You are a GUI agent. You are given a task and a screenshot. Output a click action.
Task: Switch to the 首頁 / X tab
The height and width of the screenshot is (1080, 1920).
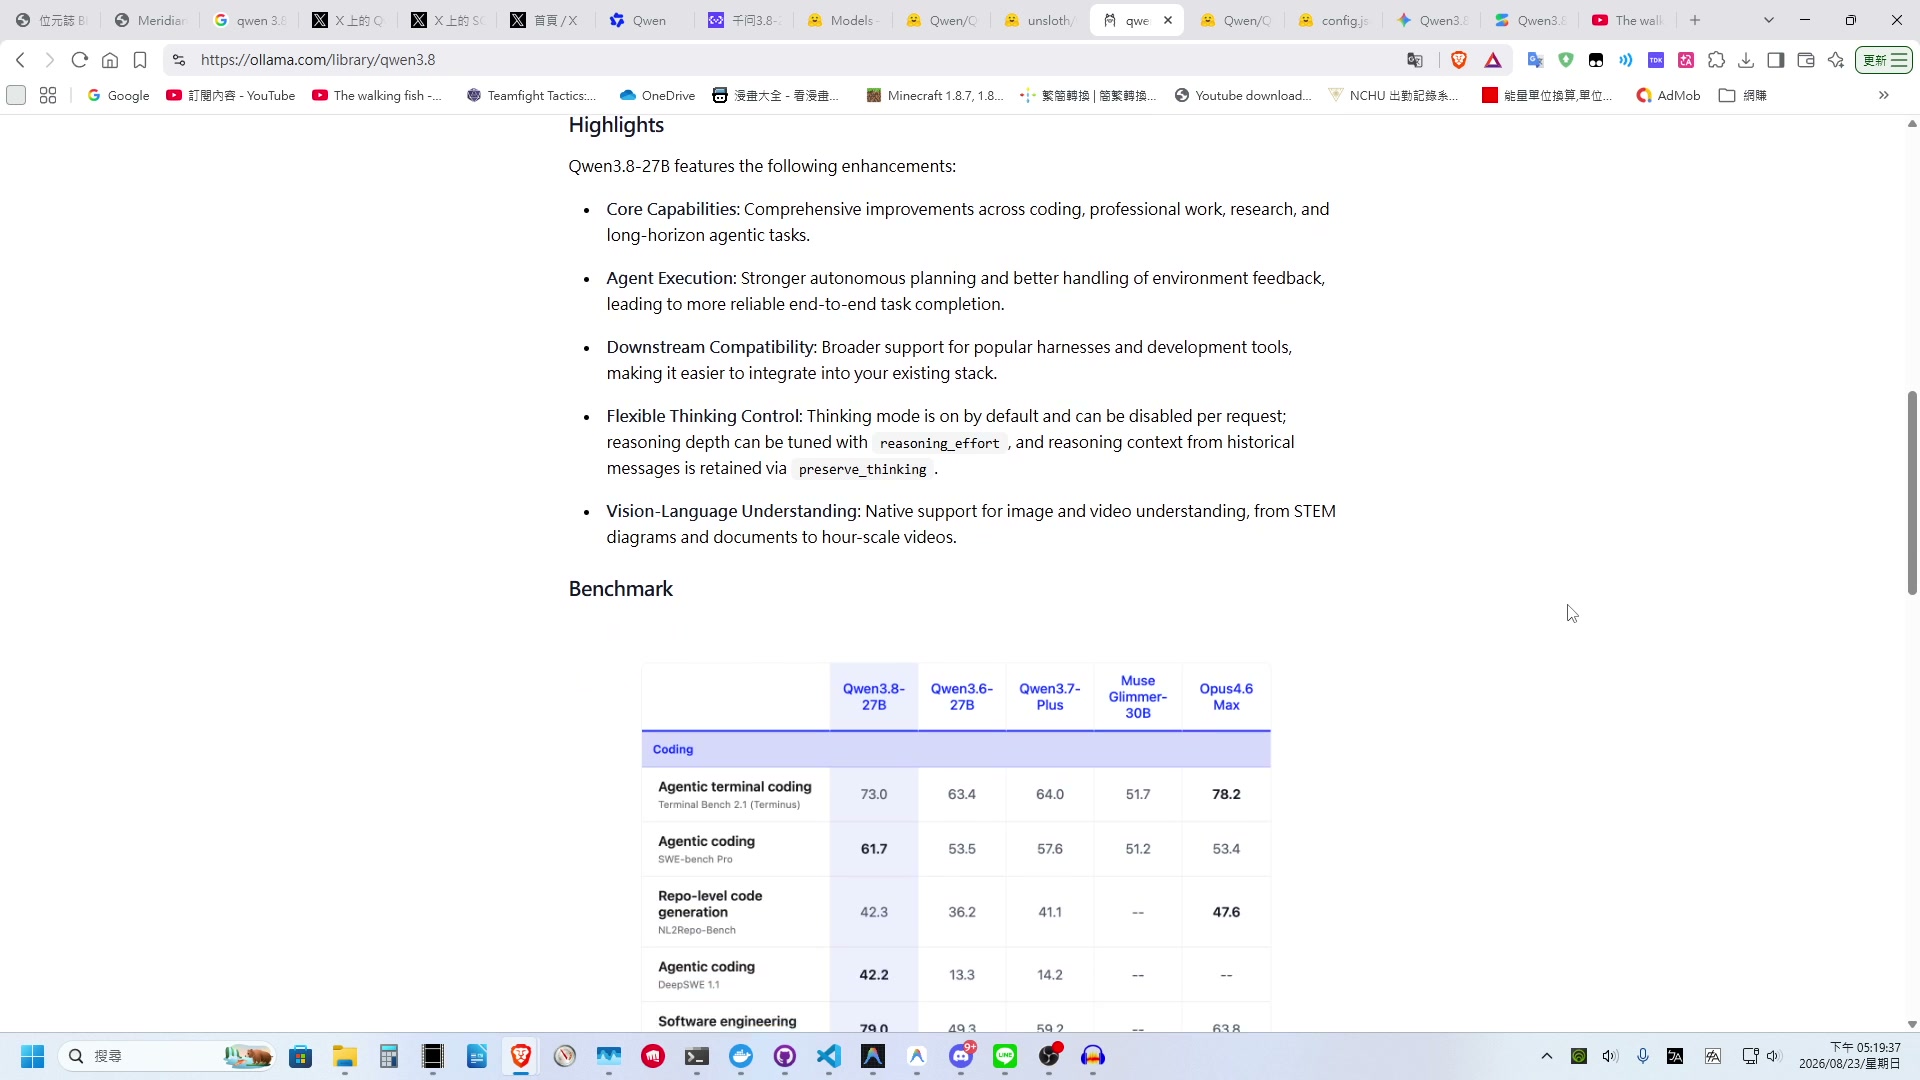point(545,20)
